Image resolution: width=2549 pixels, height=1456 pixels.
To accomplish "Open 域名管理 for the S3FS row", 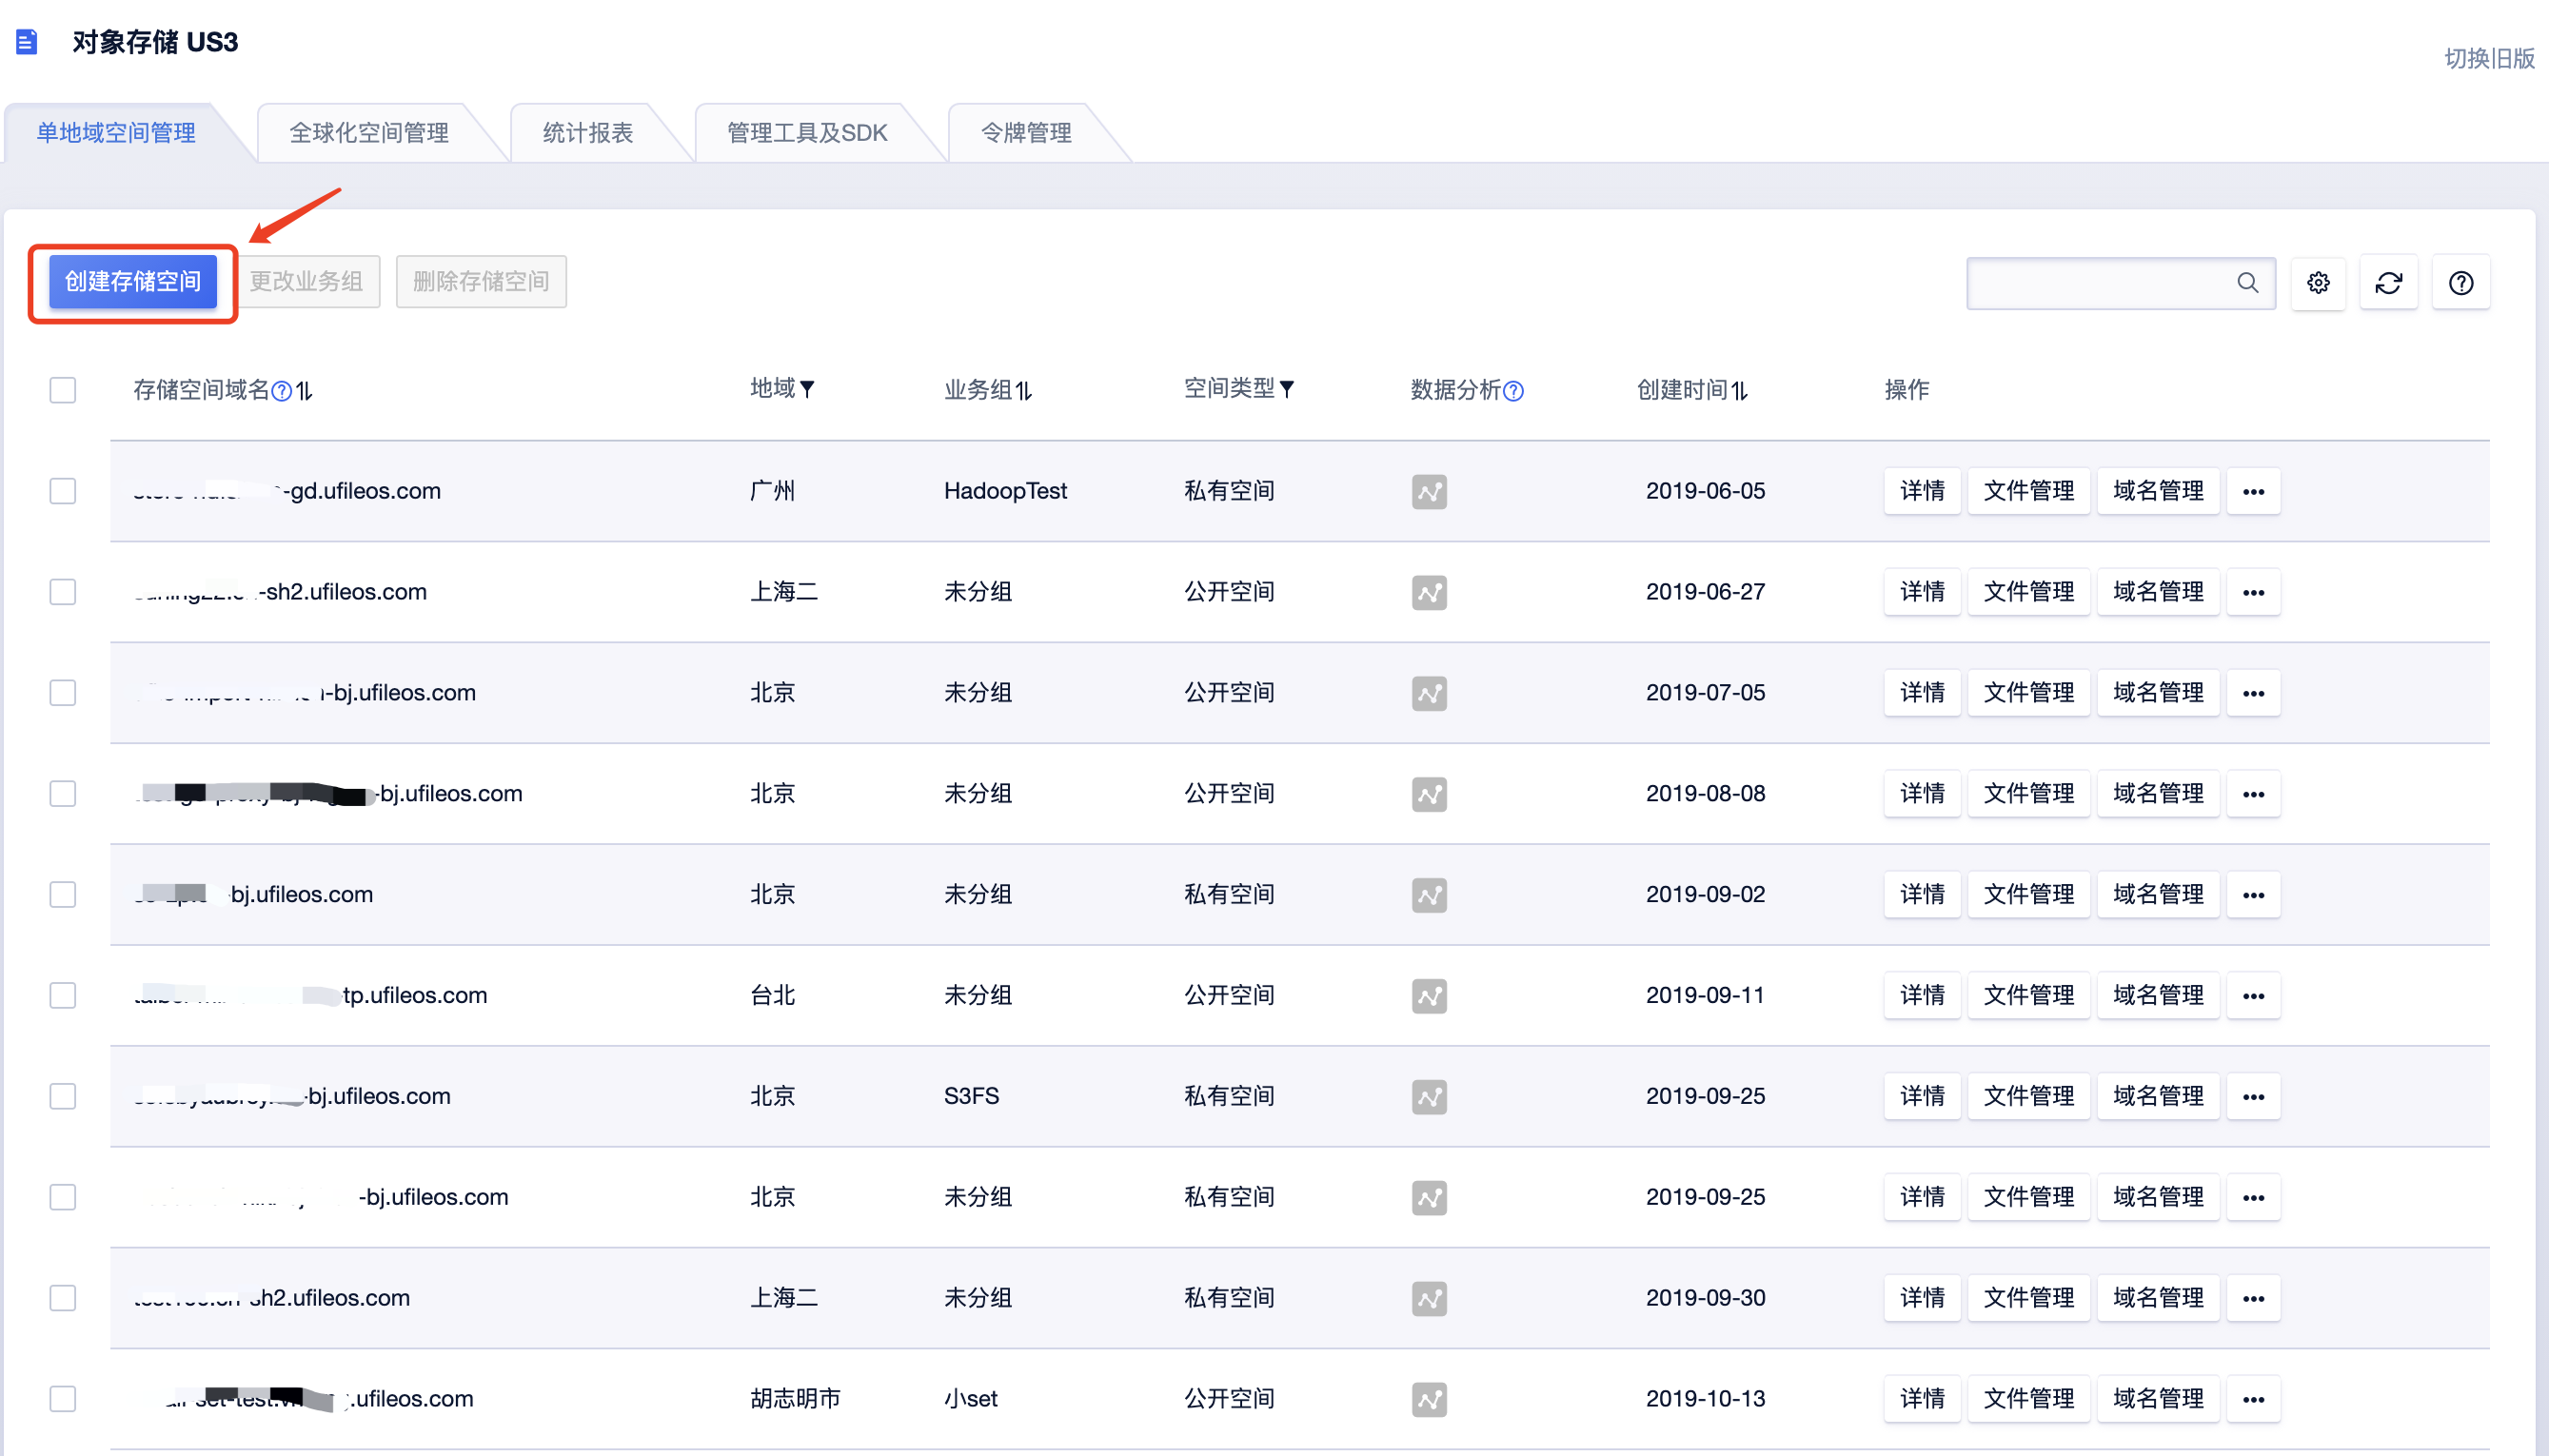I will point(2158,1097).
